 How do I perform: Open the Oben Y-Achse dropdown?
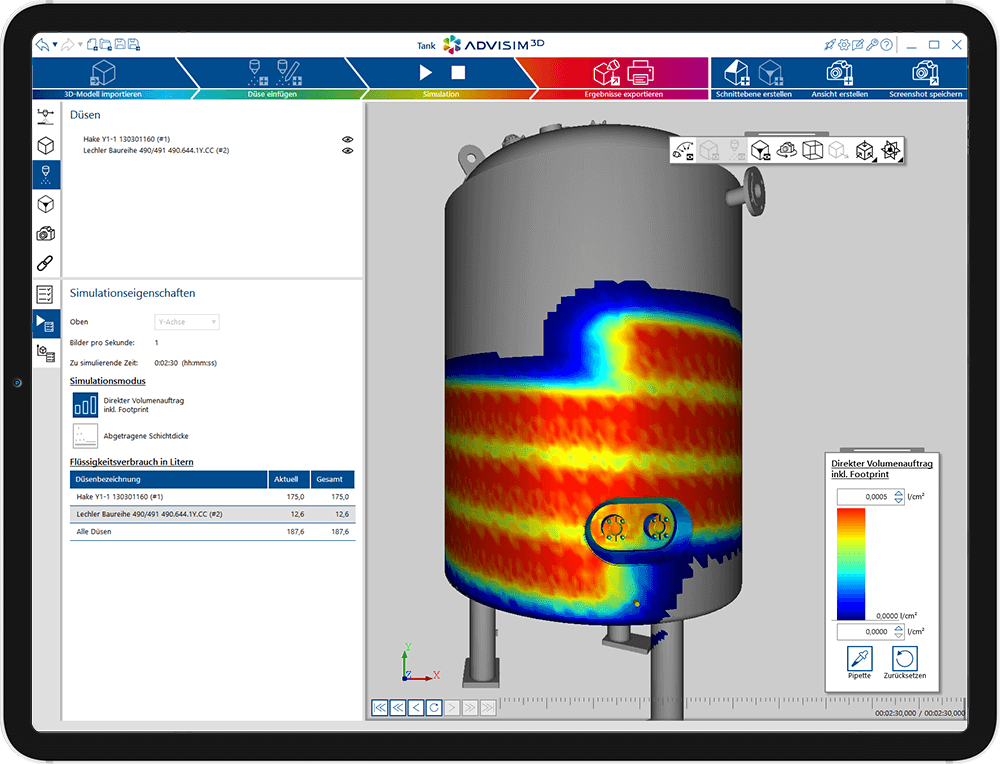click(187, 322)
